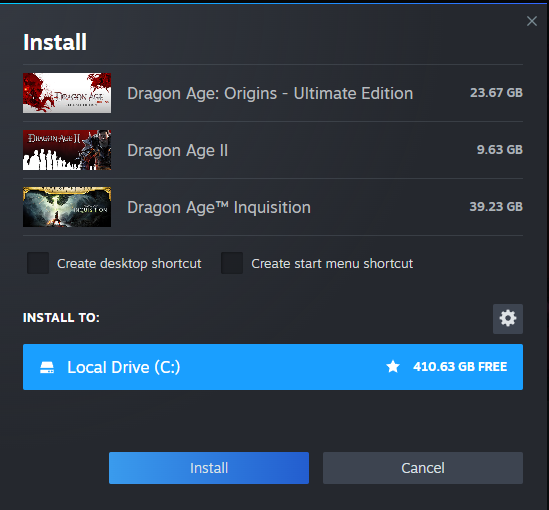Viewport: 549px width, 510px height.
Task: Enable Create desktop shortcut checkbox
Action: point(38,263)
